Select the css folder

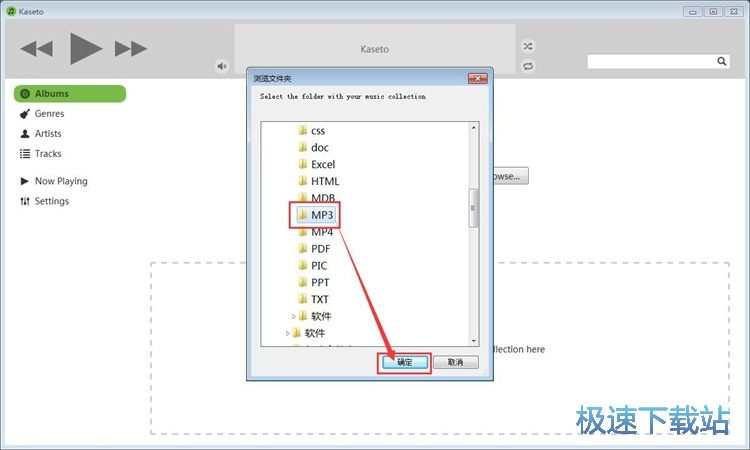coord(311,131)
